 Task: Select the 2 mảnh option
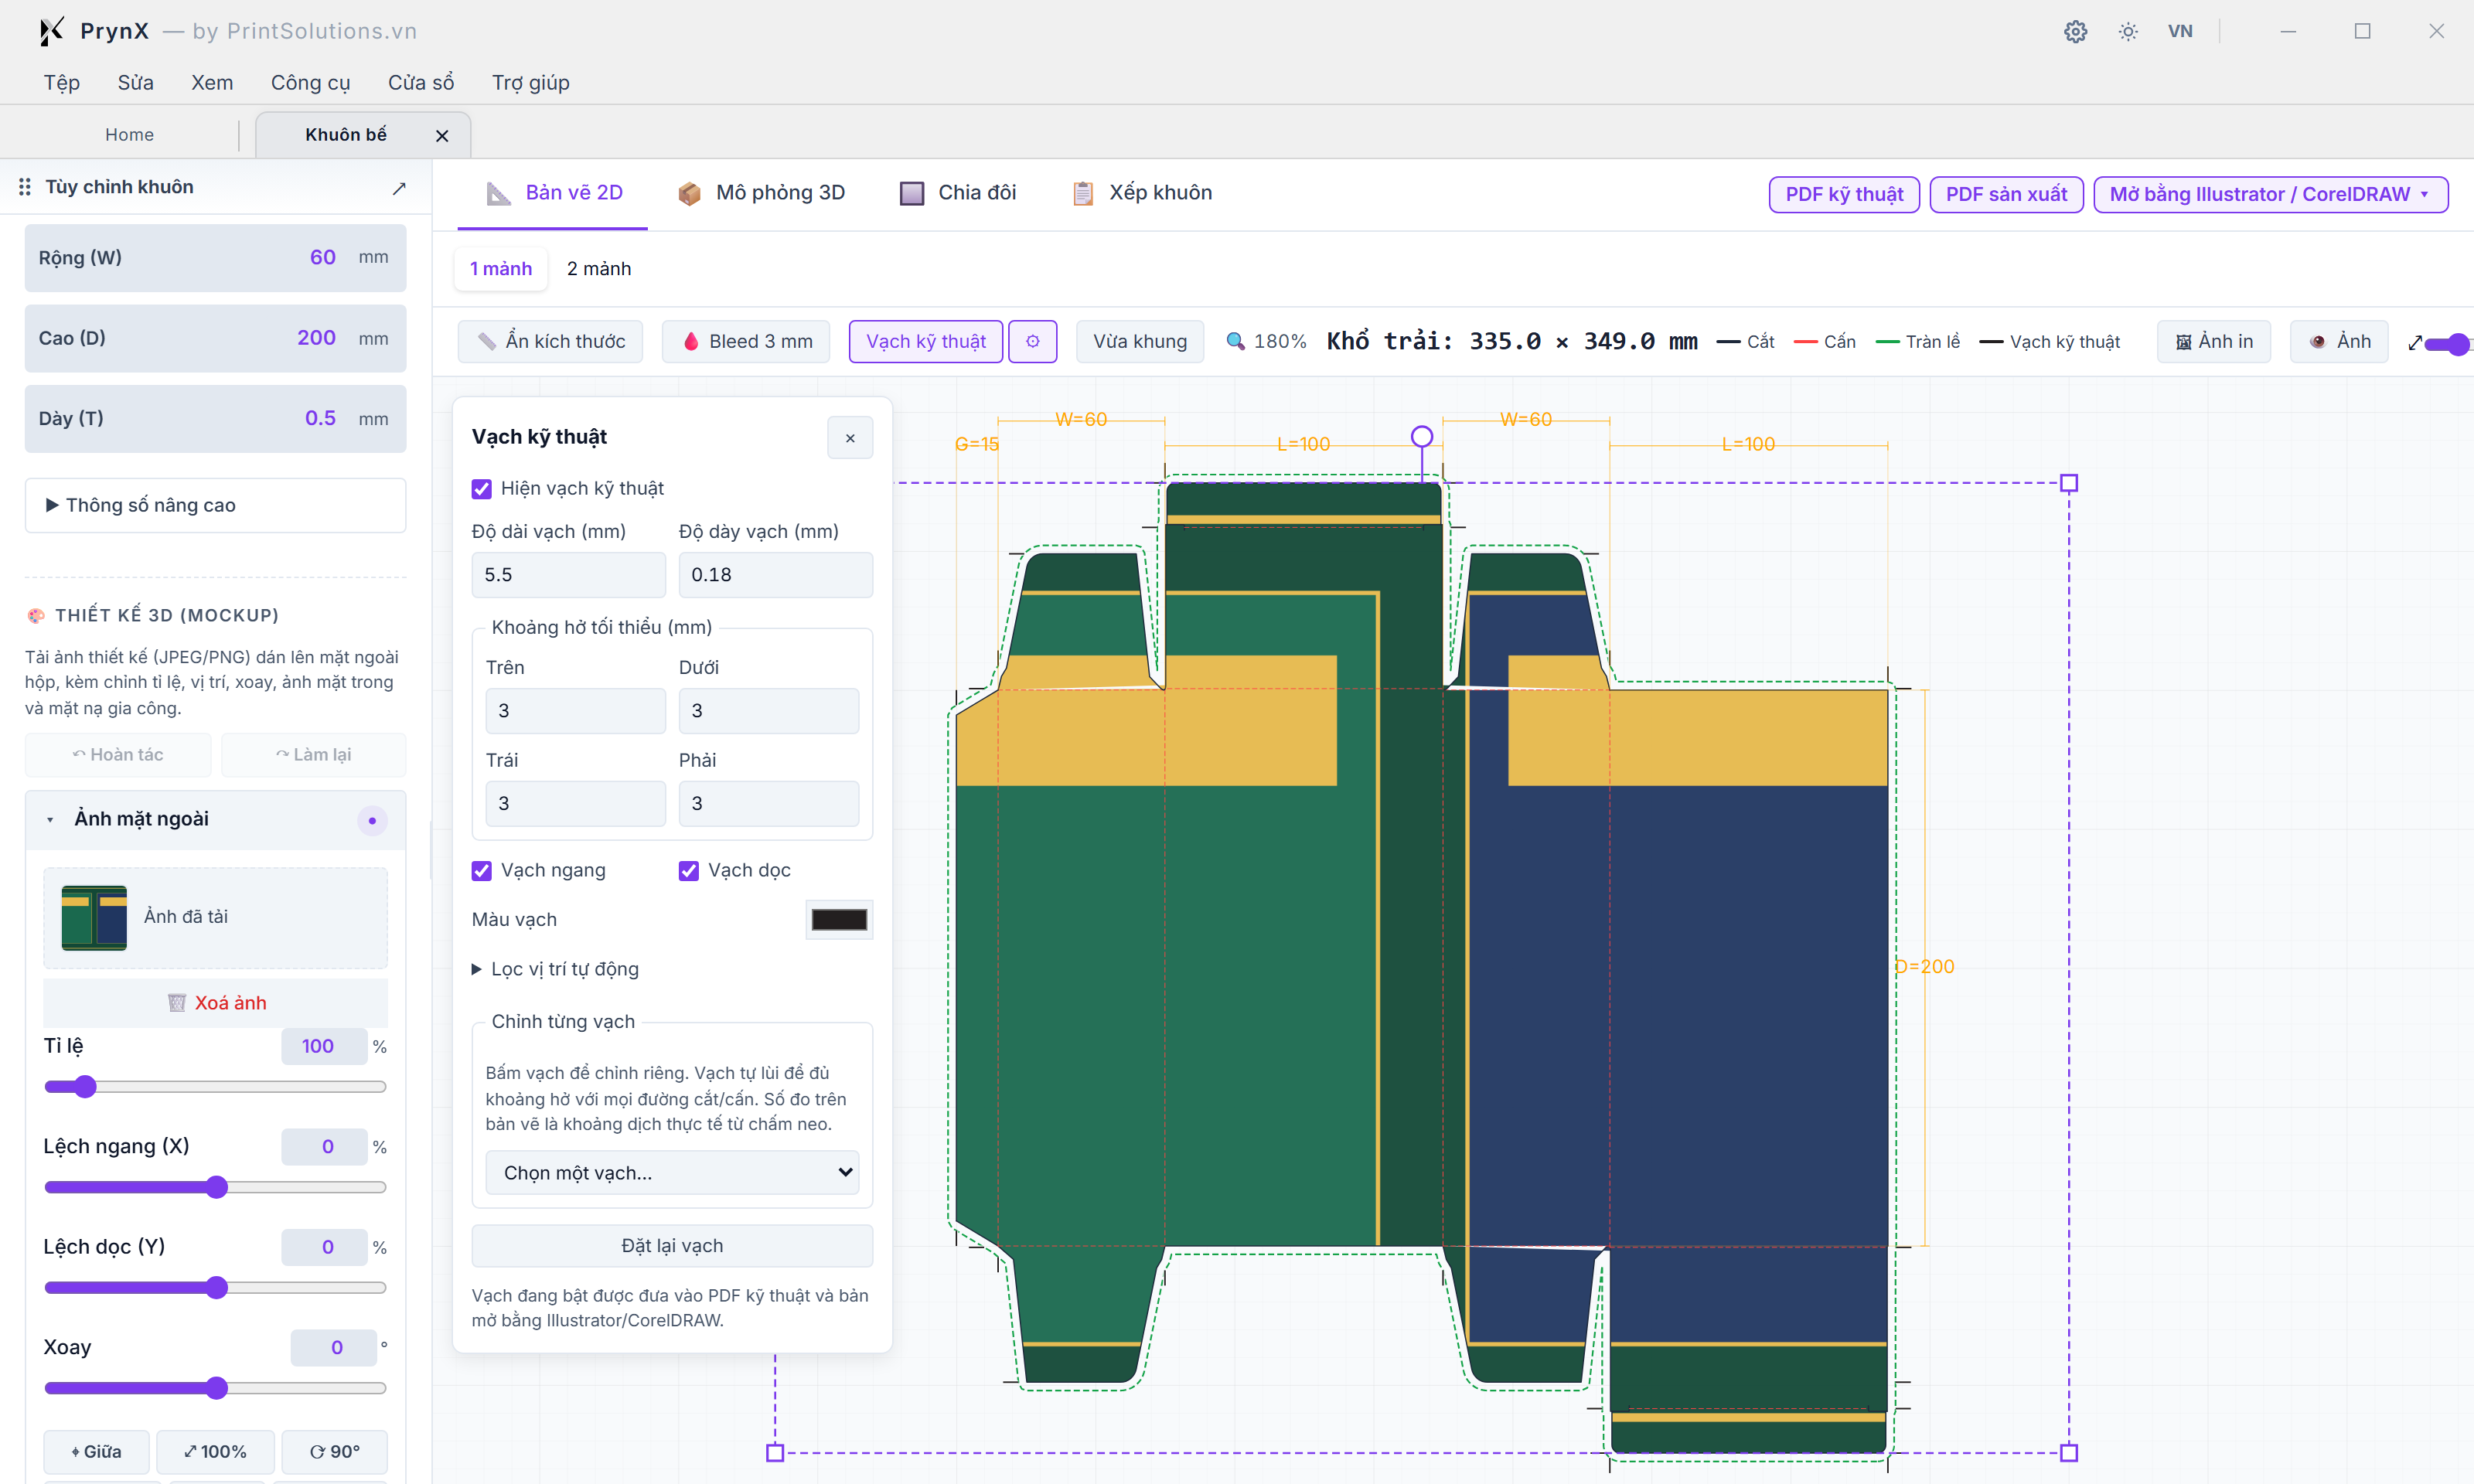coord(598,268)
